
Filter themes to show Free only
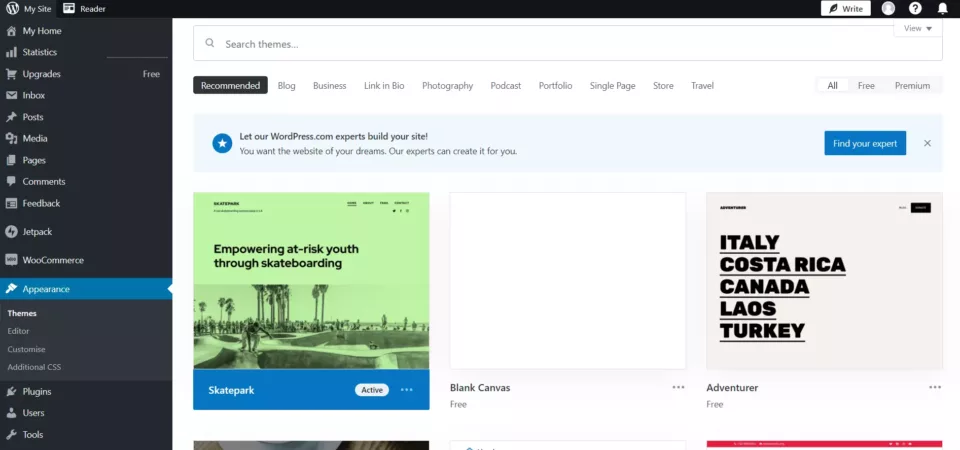coord(866,86)
